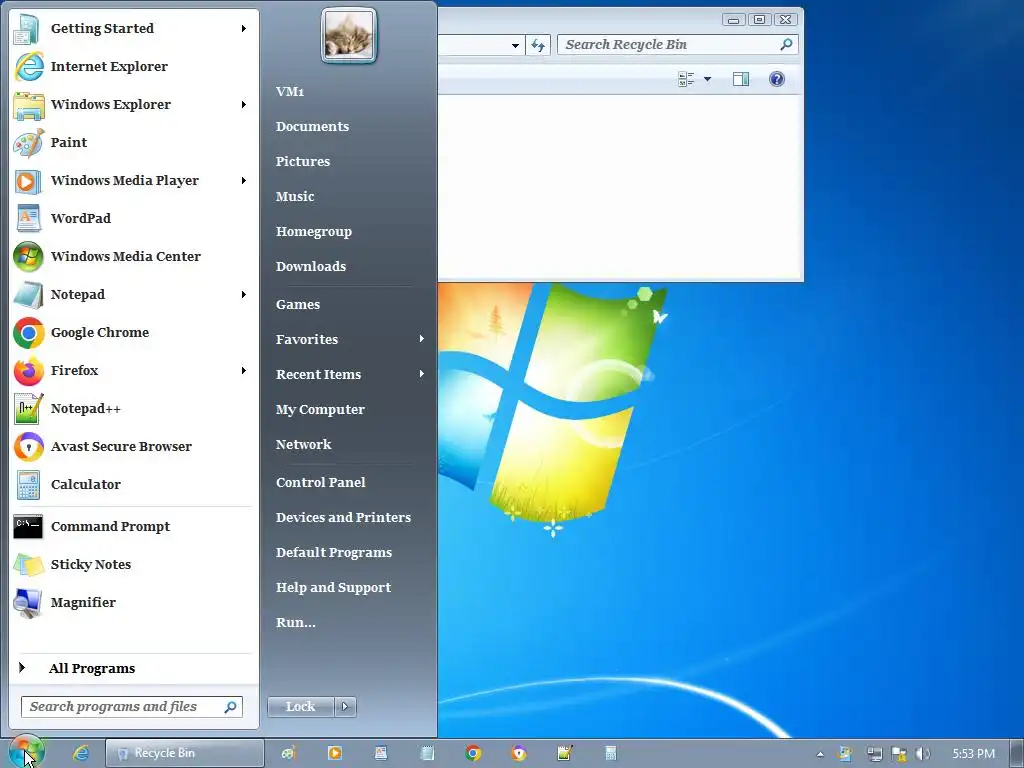The image size is (1024, 768).
Task: Expand Windows Media Player jump list arrow
Action: [244, 180]
